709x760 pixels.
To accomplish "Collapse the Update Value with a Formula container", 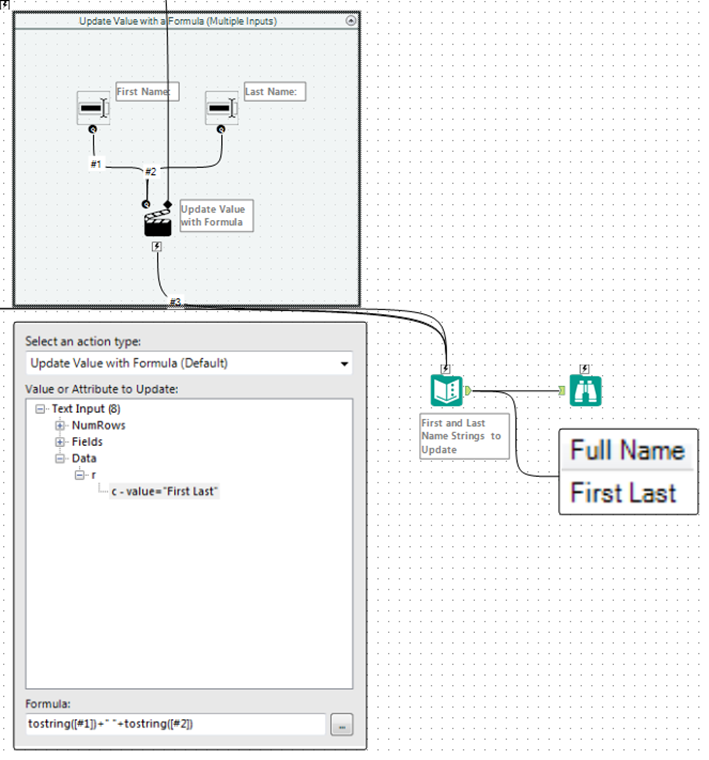I will [x=351, y=20].
